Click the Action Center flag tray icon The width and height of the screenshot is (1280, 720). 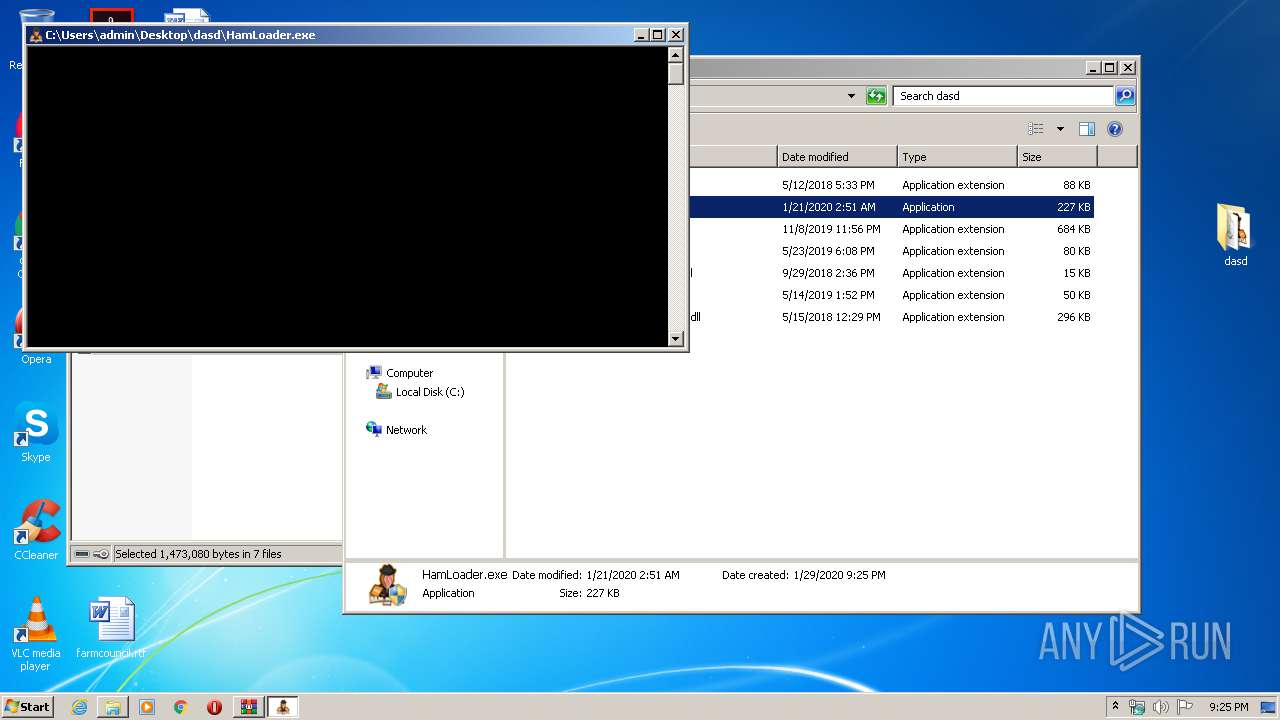[1185, 707]
